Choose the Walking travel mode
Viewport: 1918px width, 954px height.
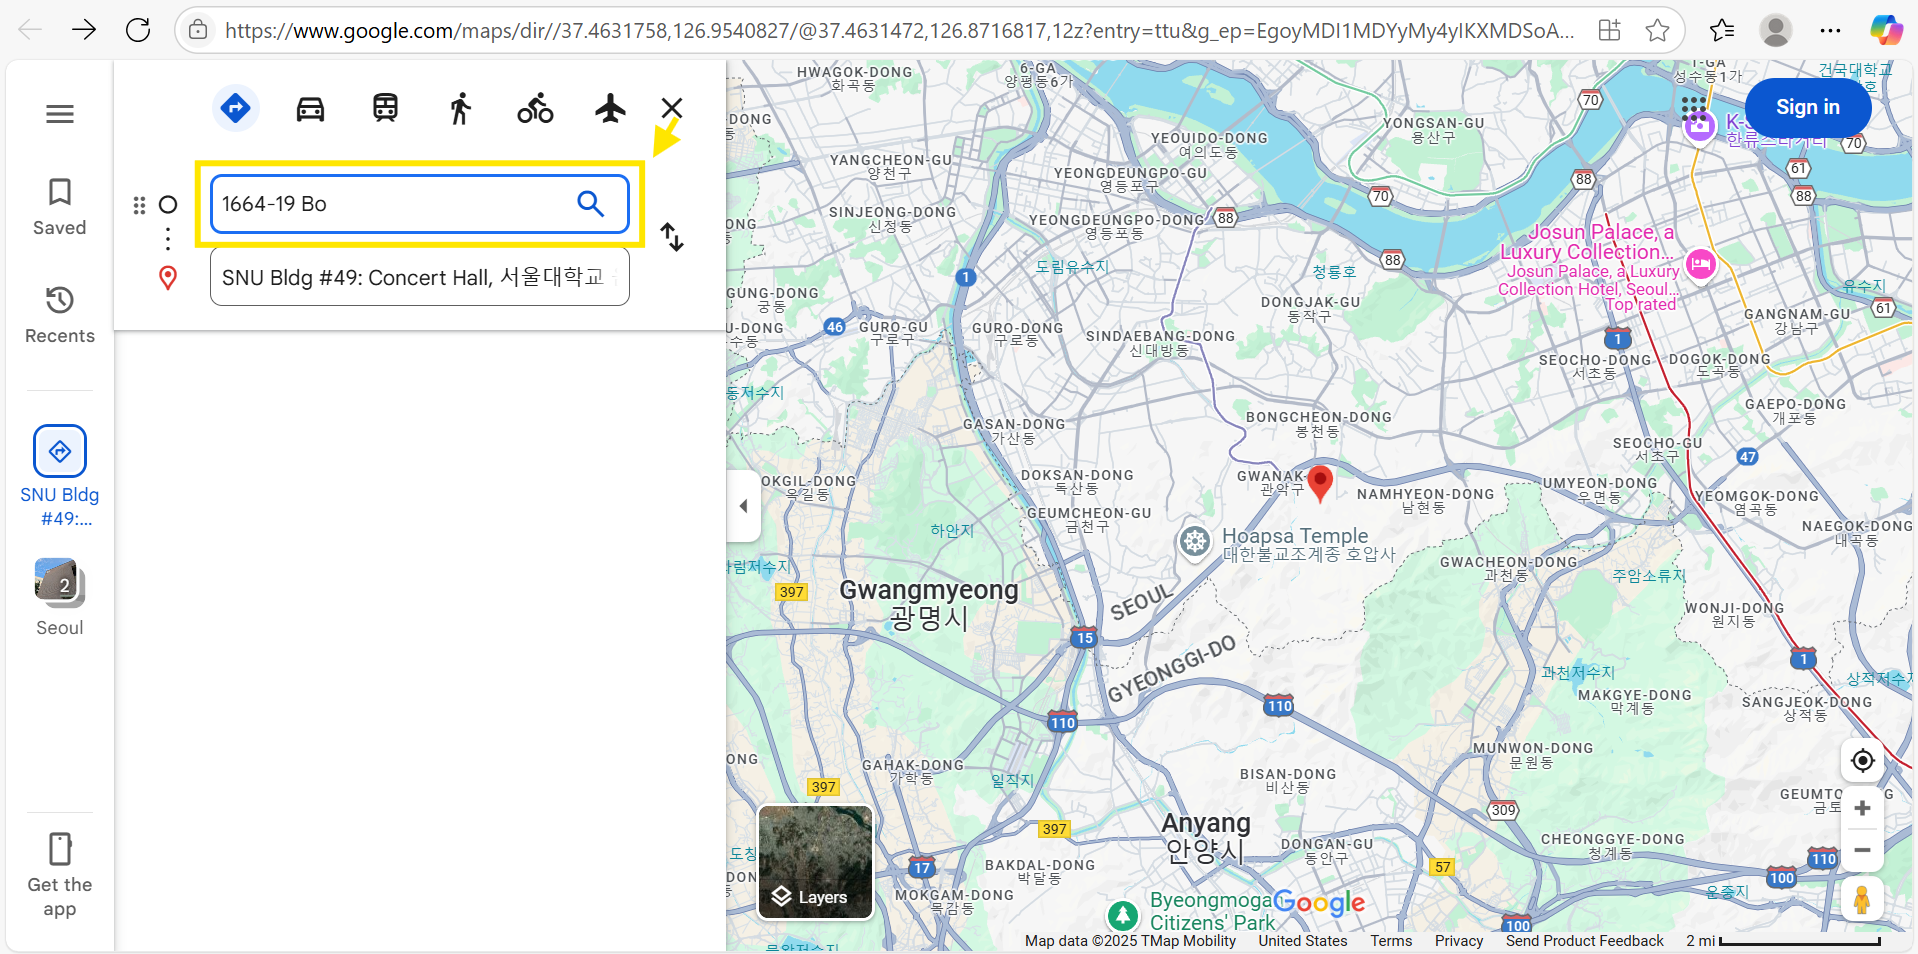(460, 108)
